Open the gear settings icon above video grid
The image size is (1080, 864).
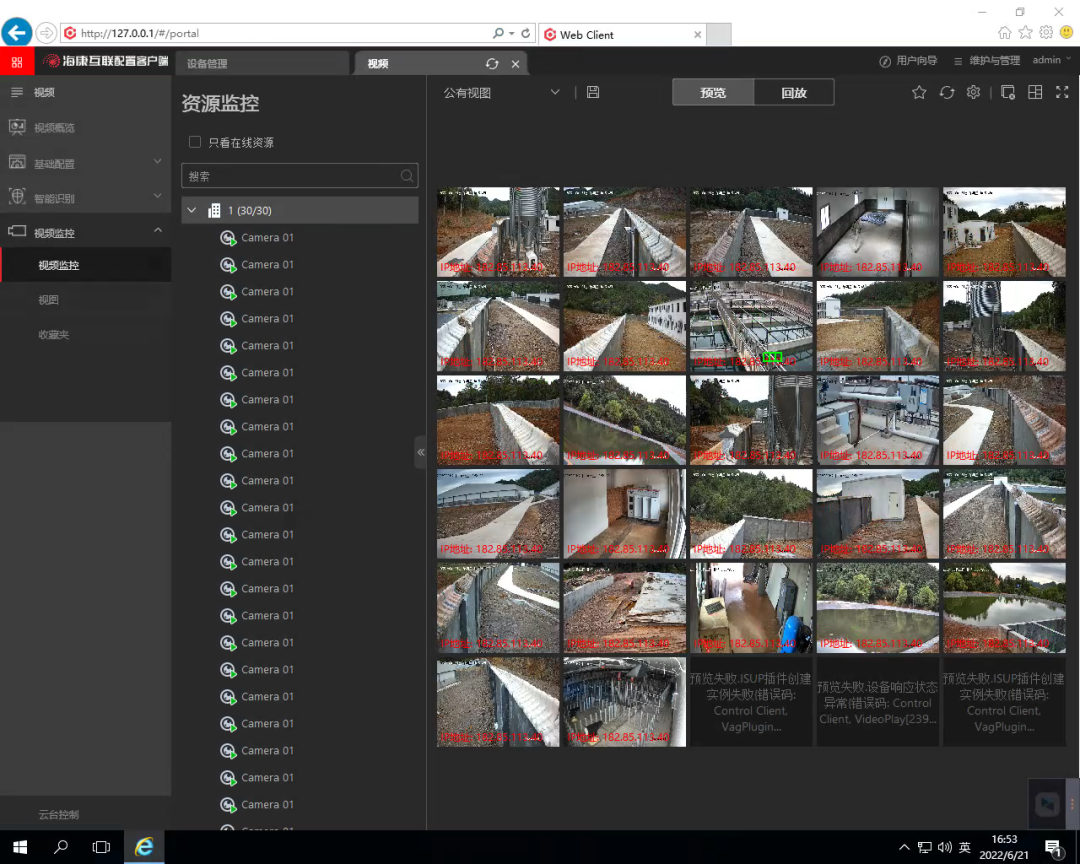(x=973, y=93)
